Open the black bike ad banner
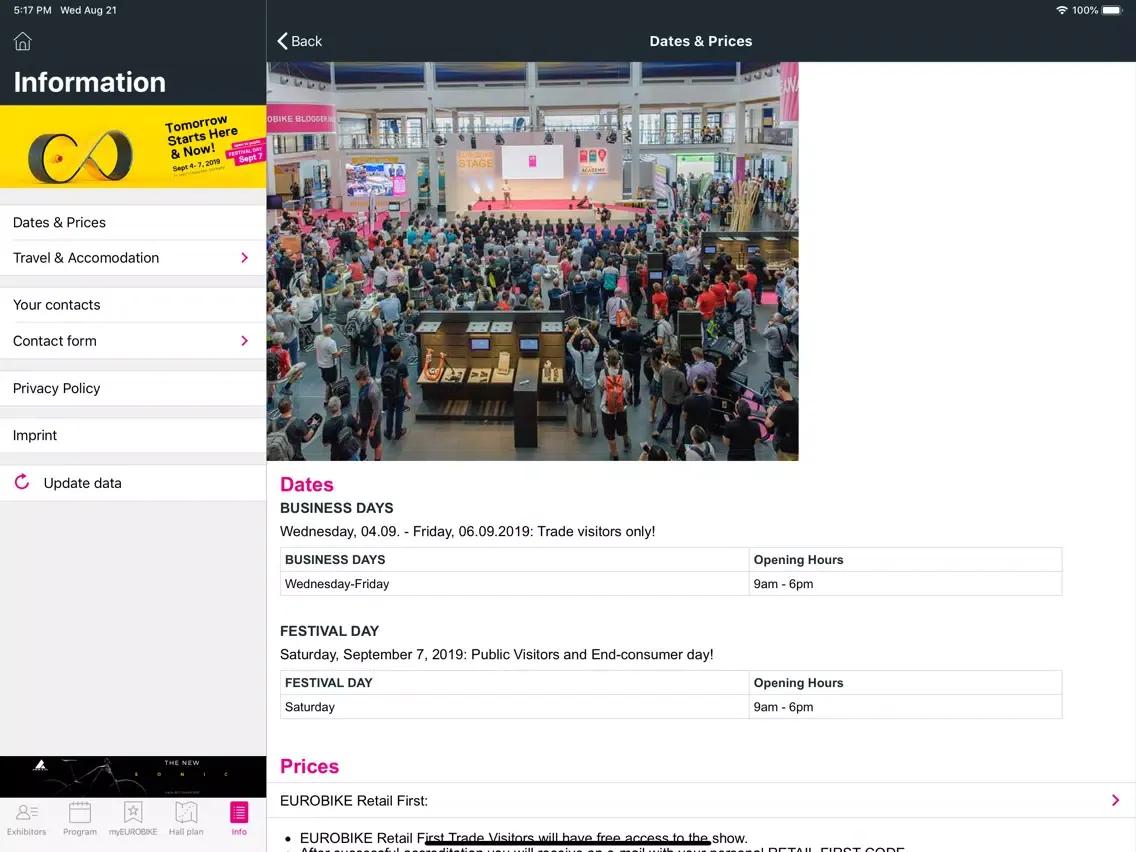 133,777
